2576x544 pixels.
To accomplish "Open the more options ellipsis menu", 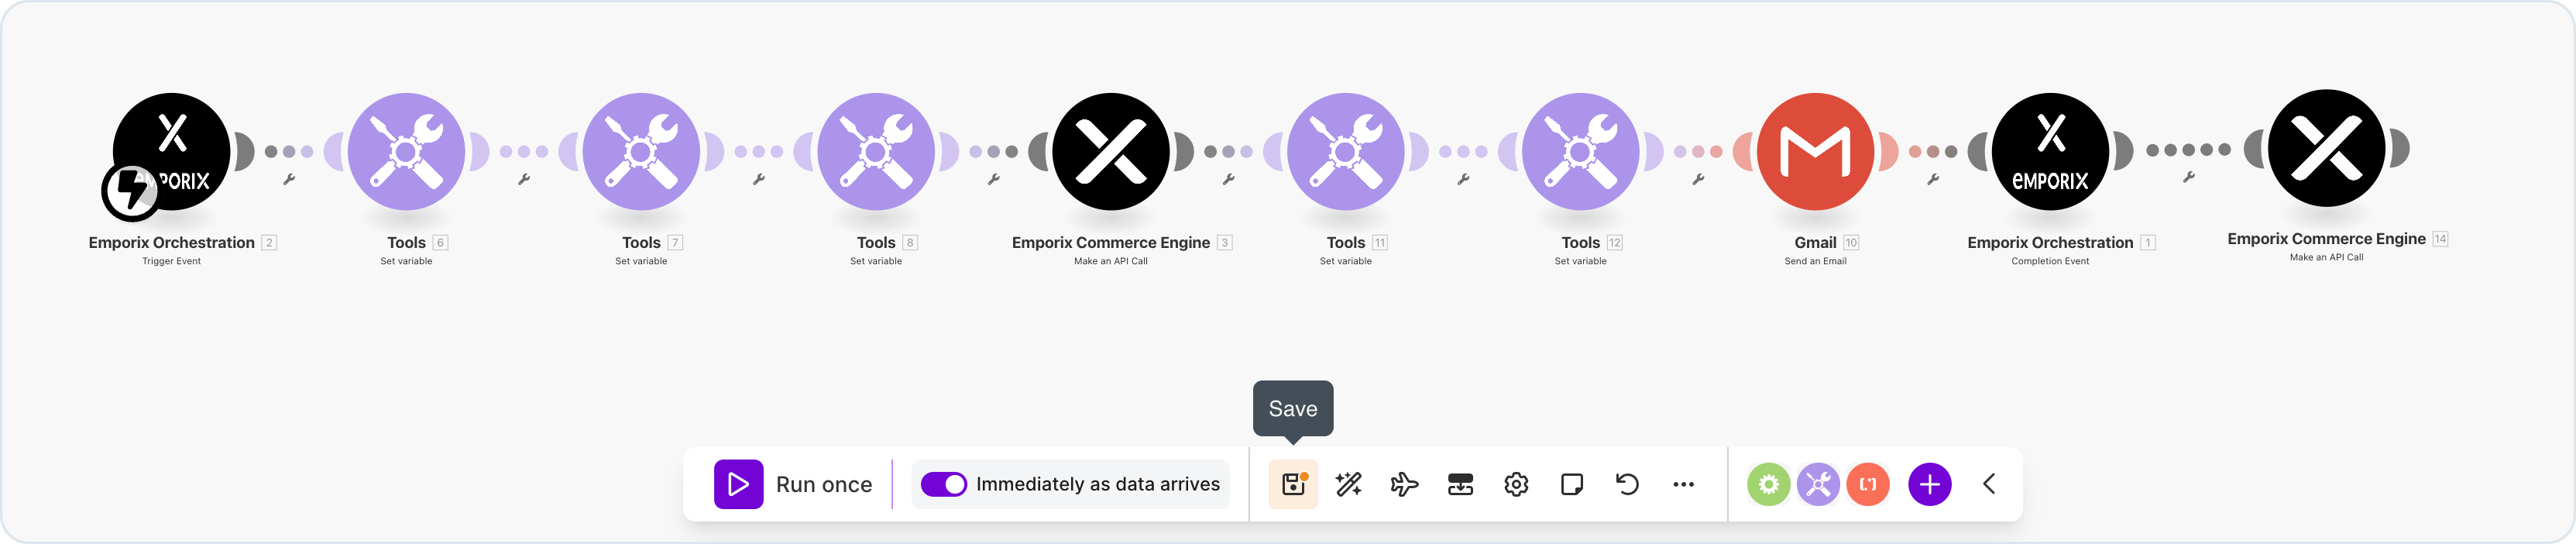I will [1683, 484].
